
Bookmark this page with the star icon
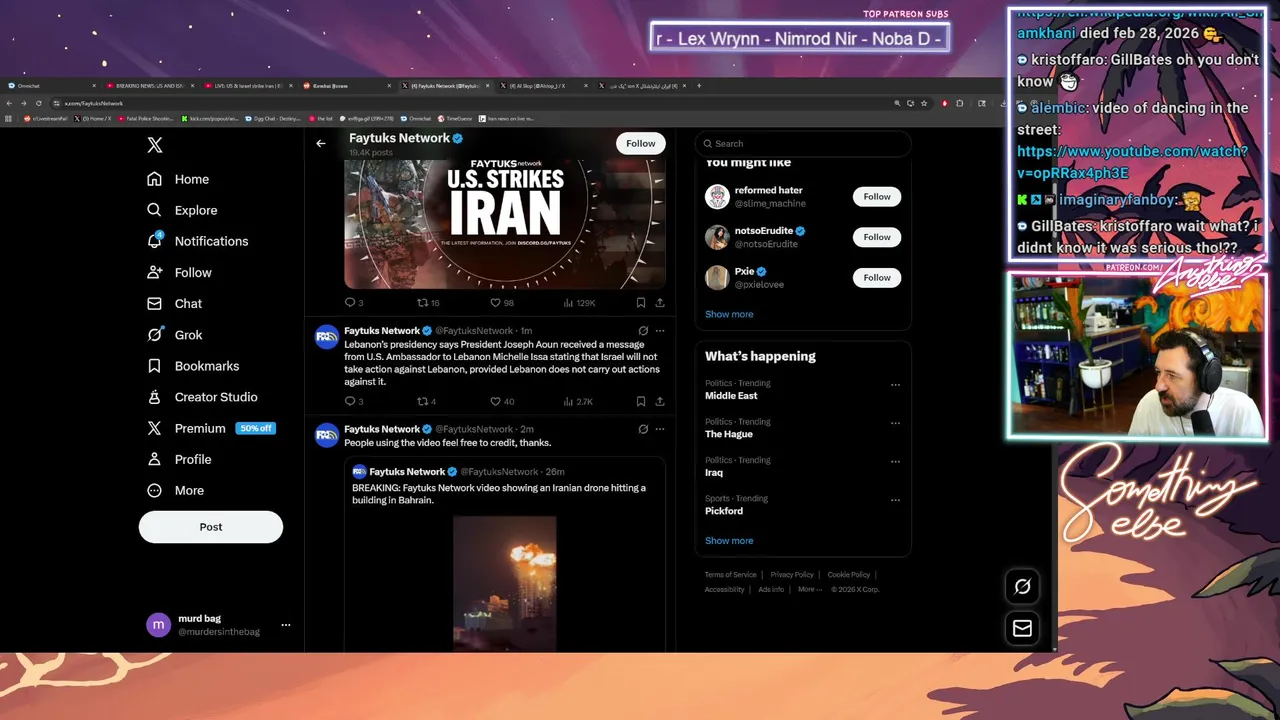[x=925, y=103]
